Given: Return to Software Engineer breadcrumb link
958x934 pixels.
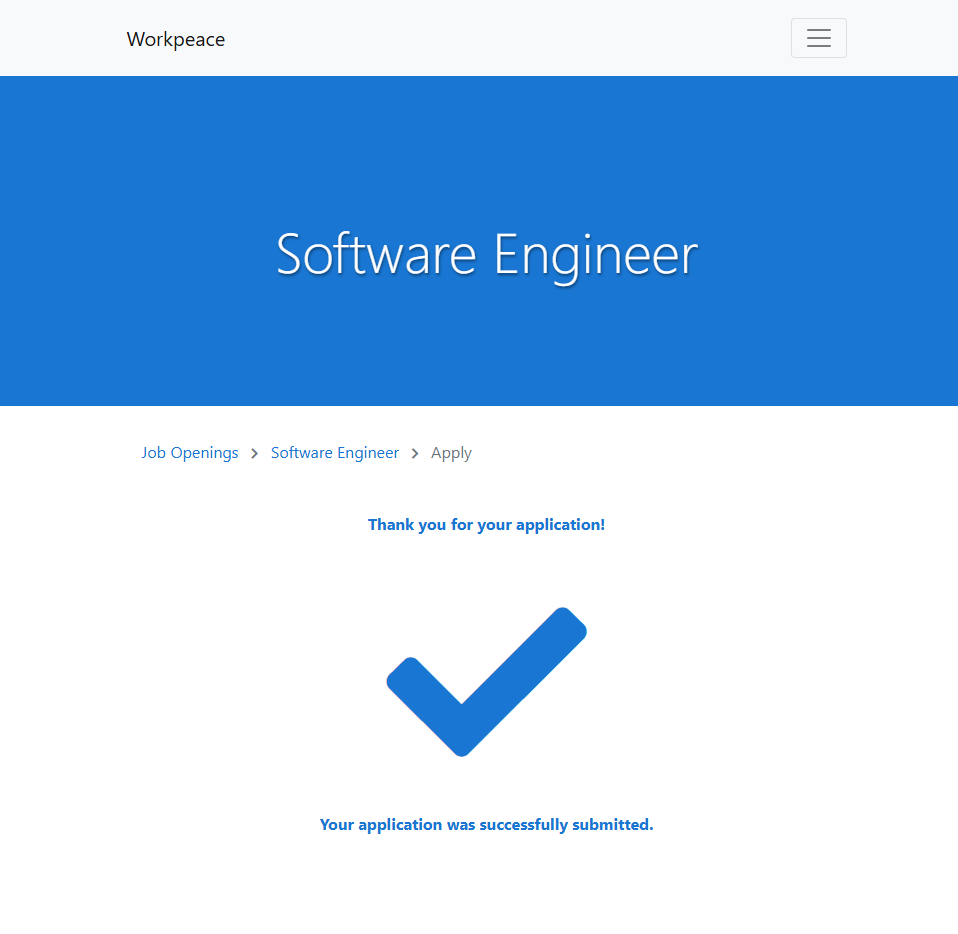Looking at the screenshot, I should pyautogui.click(x=334, y=453).
